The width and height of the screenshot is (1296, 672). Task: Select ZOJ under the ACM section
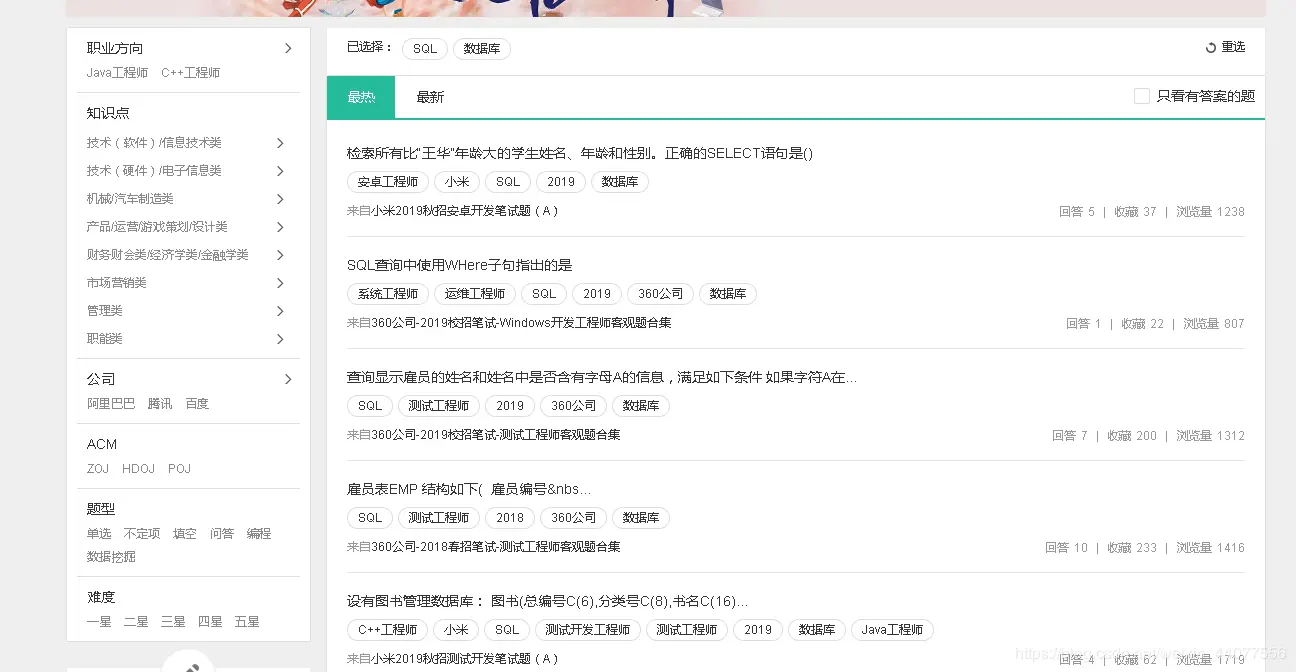97,468
